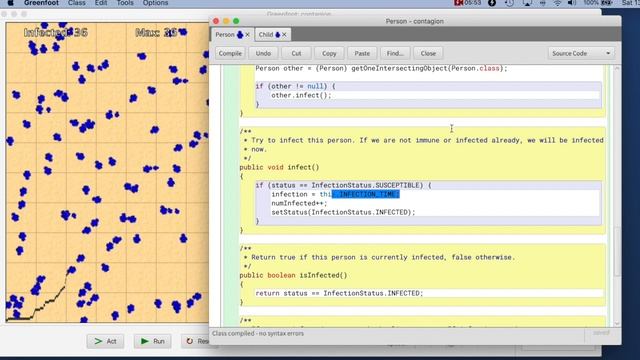Viewport: 640px width, 360px height.
Task: Open the Time Machine menu bar icon
Action: 509,3
